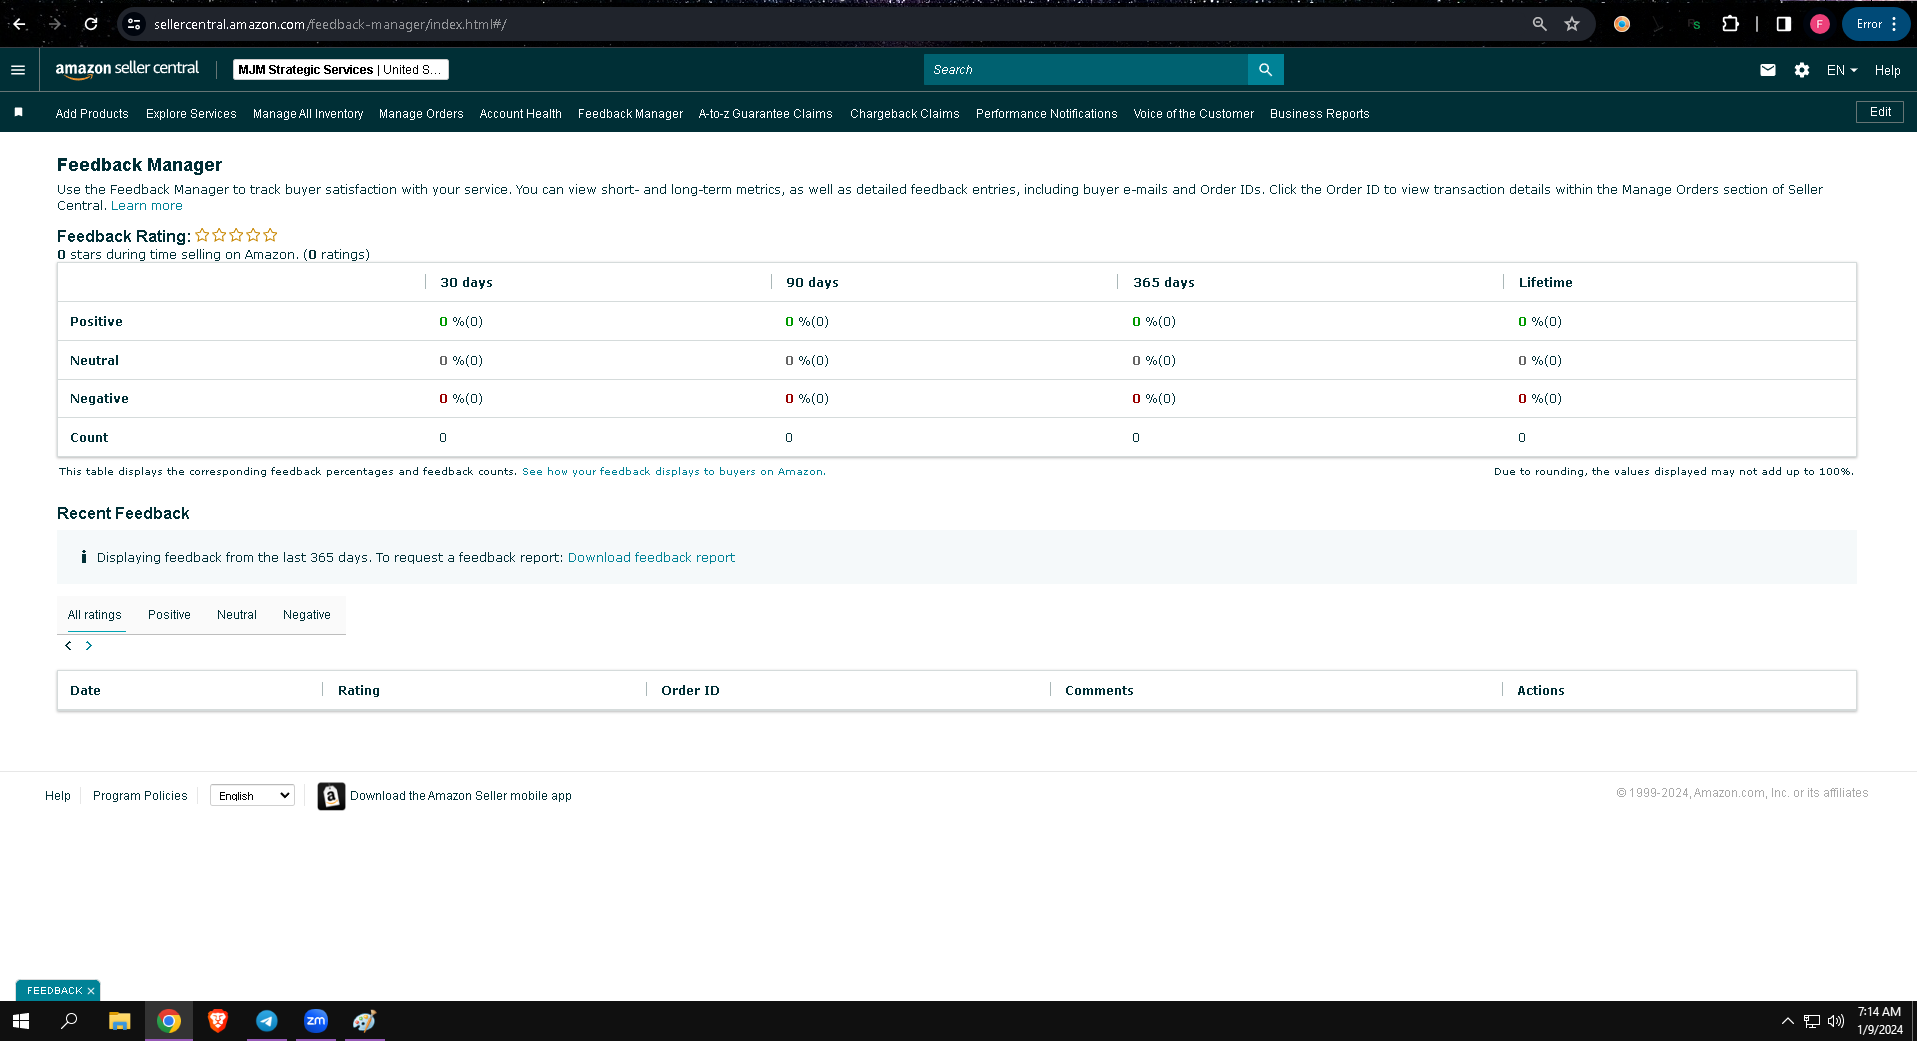Click the bookmark flag icon in navigation bar
1917x1041 pixels.
[x=18, y=113]
